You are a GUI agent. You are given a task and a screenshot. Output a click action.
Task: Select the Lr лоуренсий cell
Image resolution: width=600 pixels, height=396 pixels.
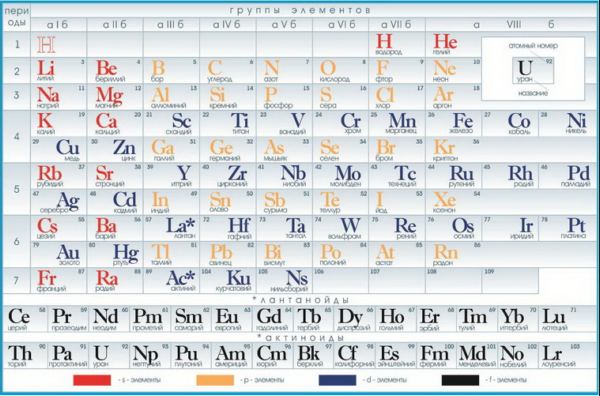[568, 356]
